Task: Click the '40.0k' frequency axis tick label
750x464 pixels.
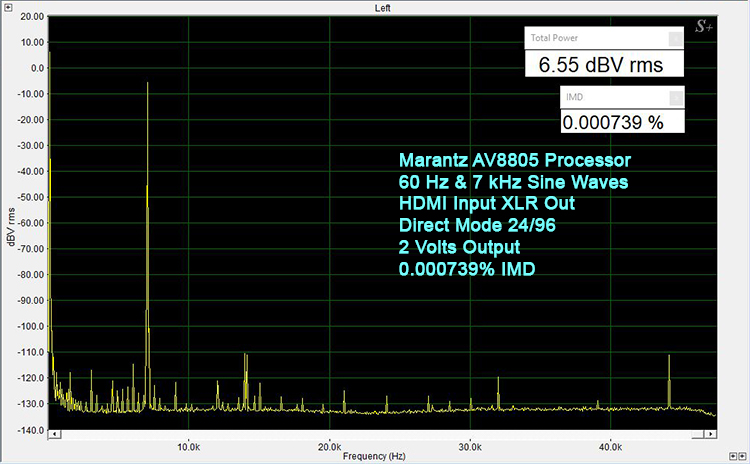Action: click(611, 447)
